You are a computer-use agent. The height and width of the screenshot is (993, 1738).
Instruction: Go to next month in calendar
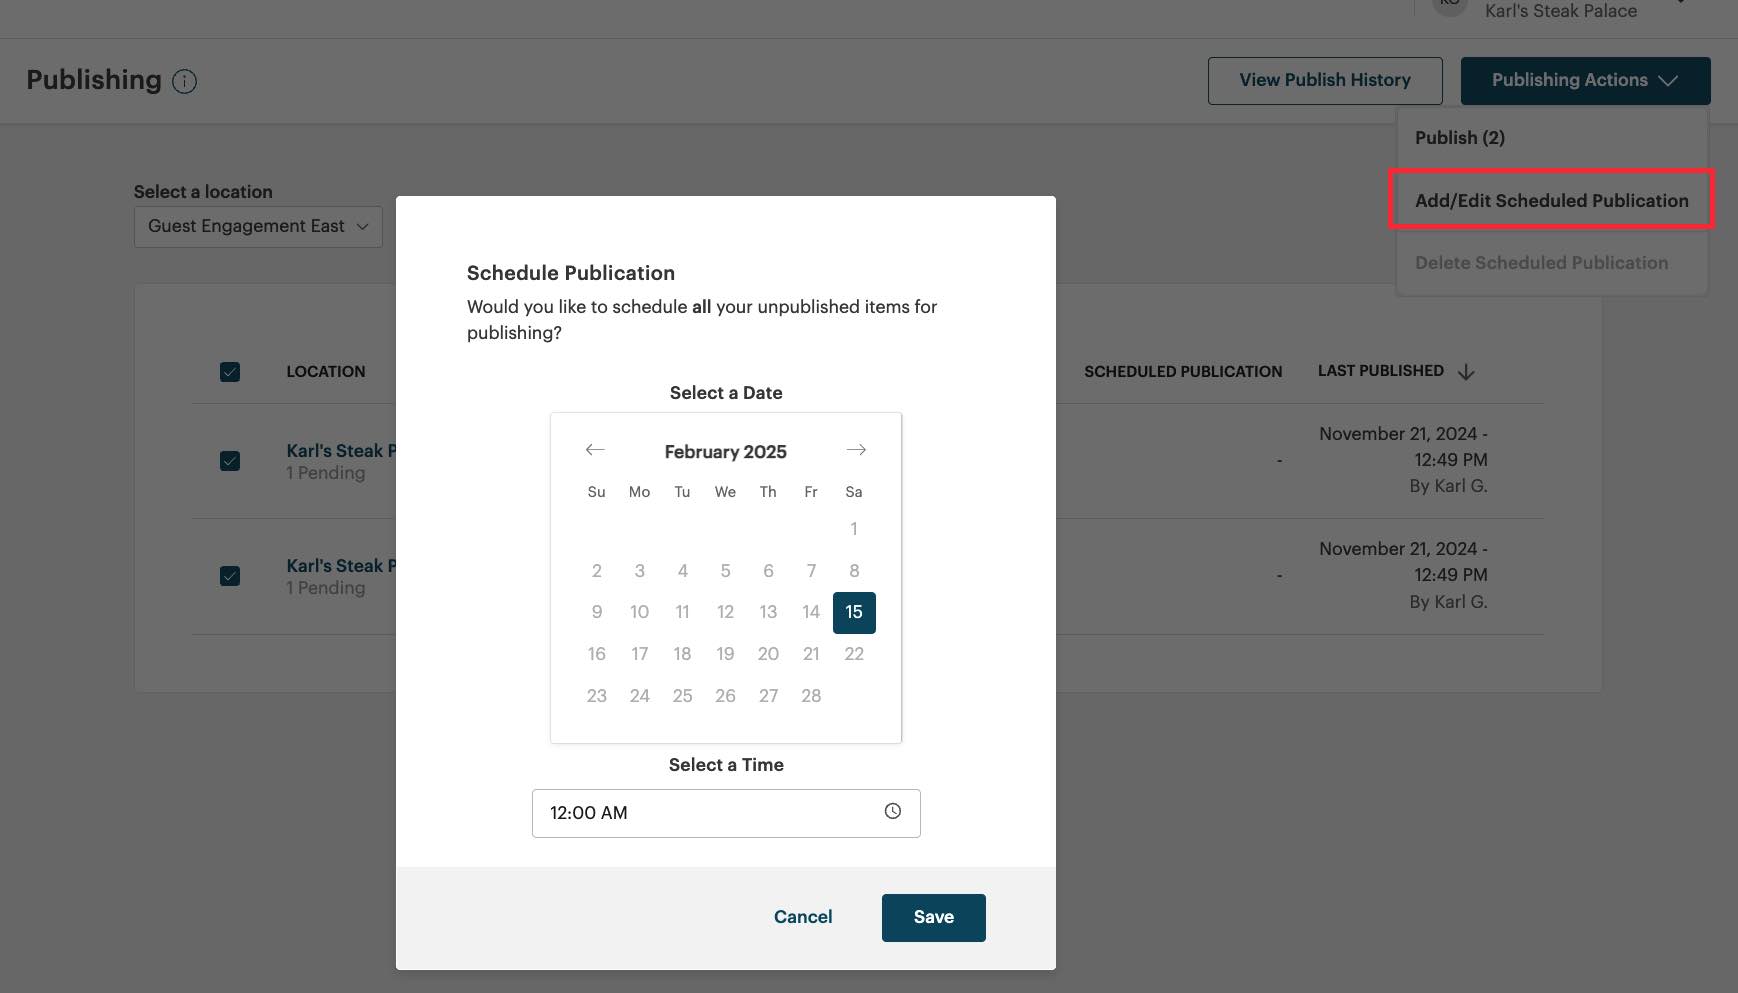(856, 450)
